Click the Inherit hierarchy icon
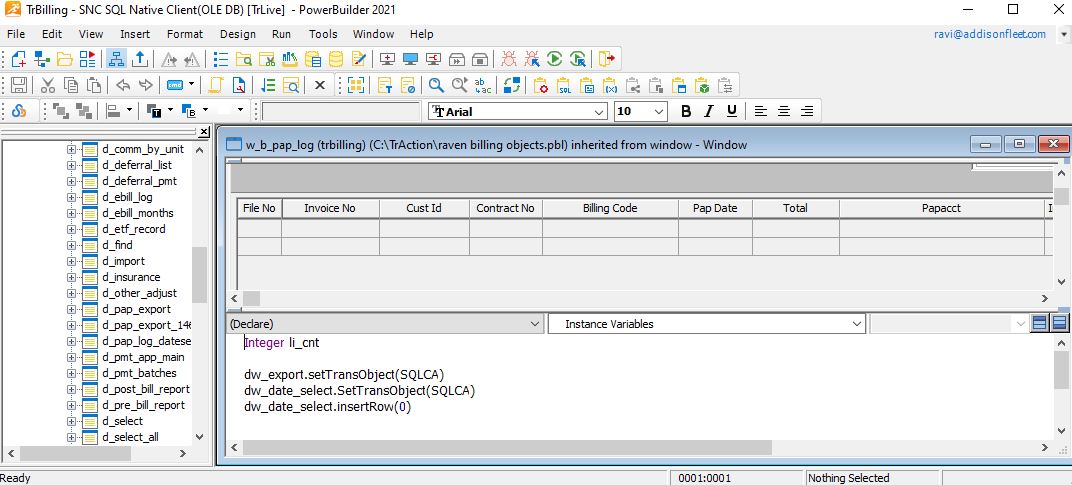 117,59
